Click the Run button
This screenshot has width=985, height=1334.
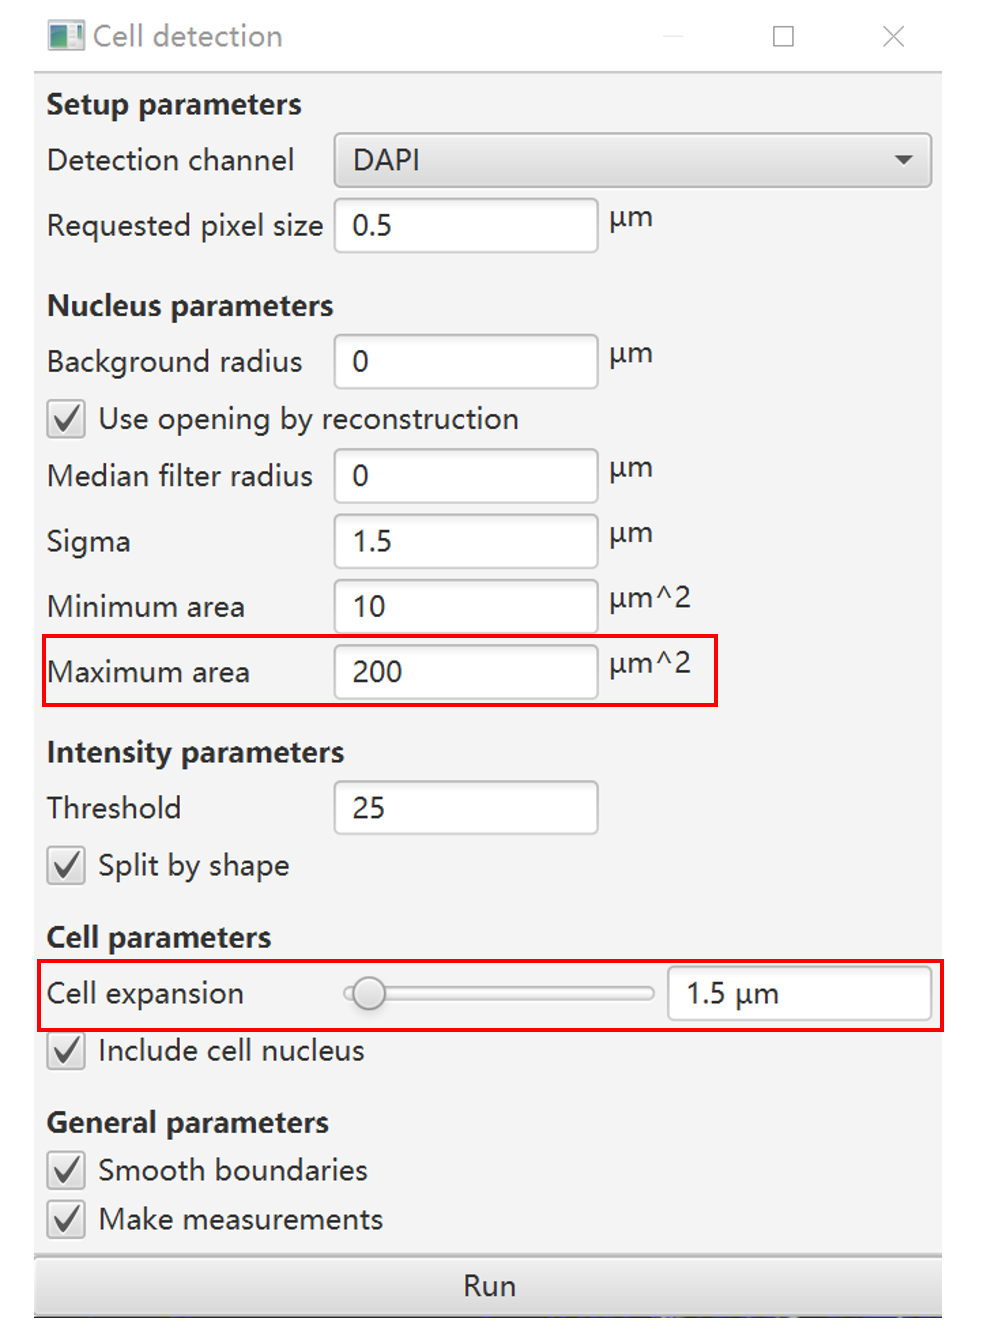click(x=488, y=1286)
